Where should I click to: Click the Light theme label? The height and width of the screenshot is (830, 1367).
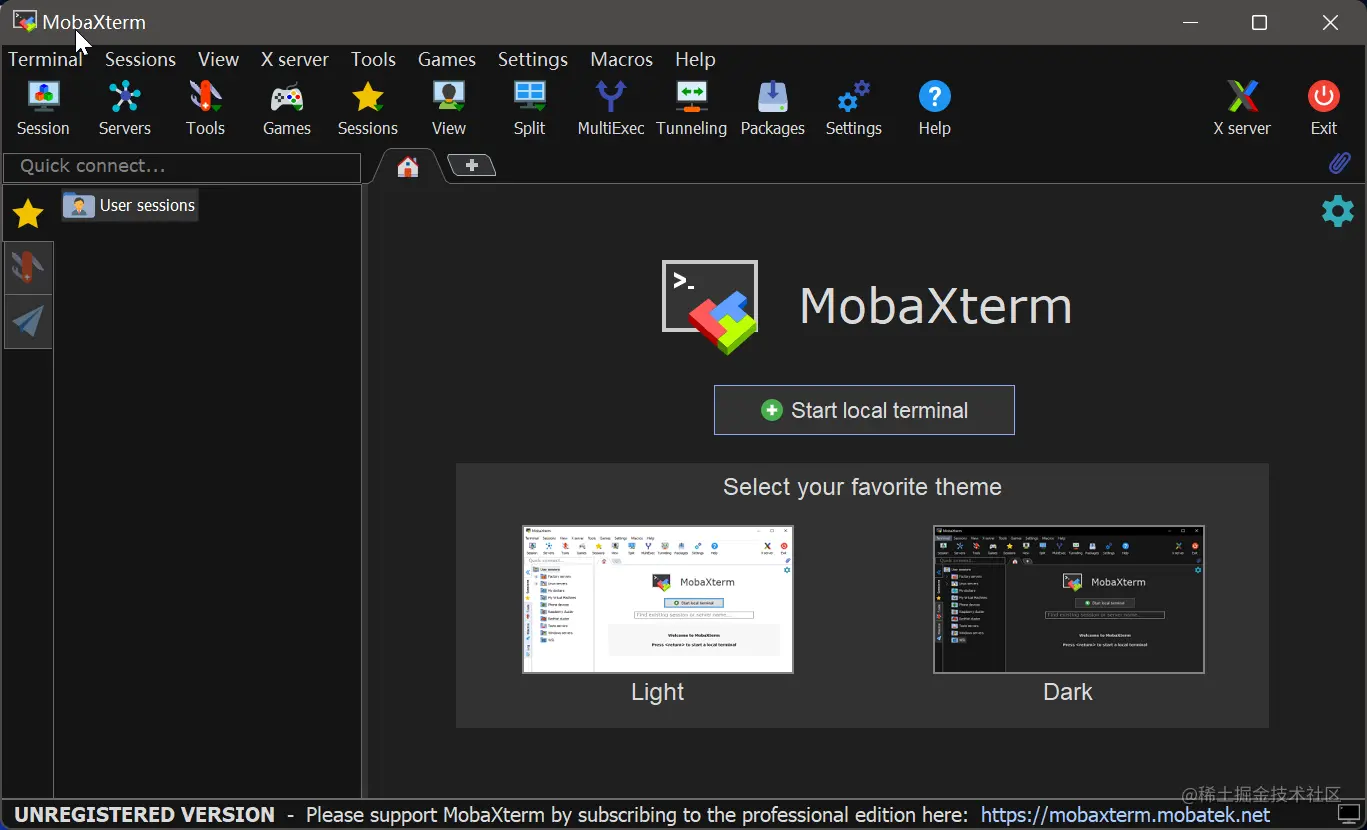(658, 692)
